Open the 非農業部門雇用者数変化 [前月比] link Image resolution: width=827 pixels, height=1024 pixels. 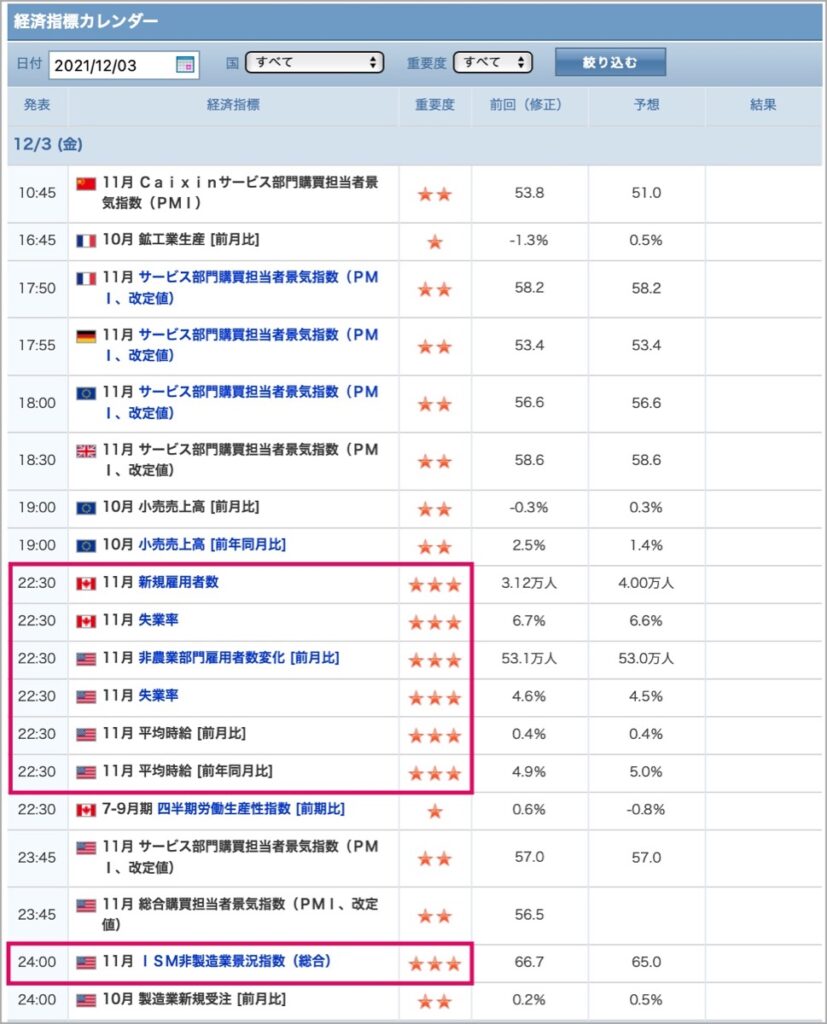pos(238,658)
